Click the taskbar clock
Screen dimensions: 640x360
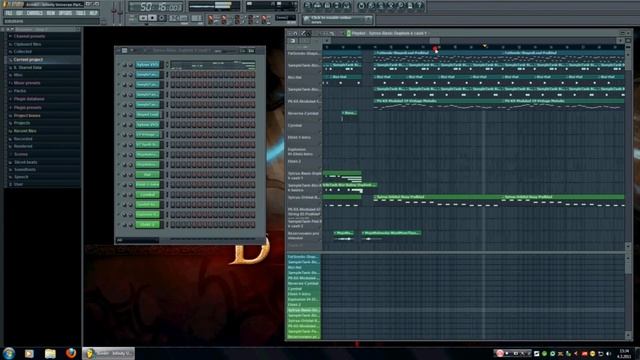point(624,353)
